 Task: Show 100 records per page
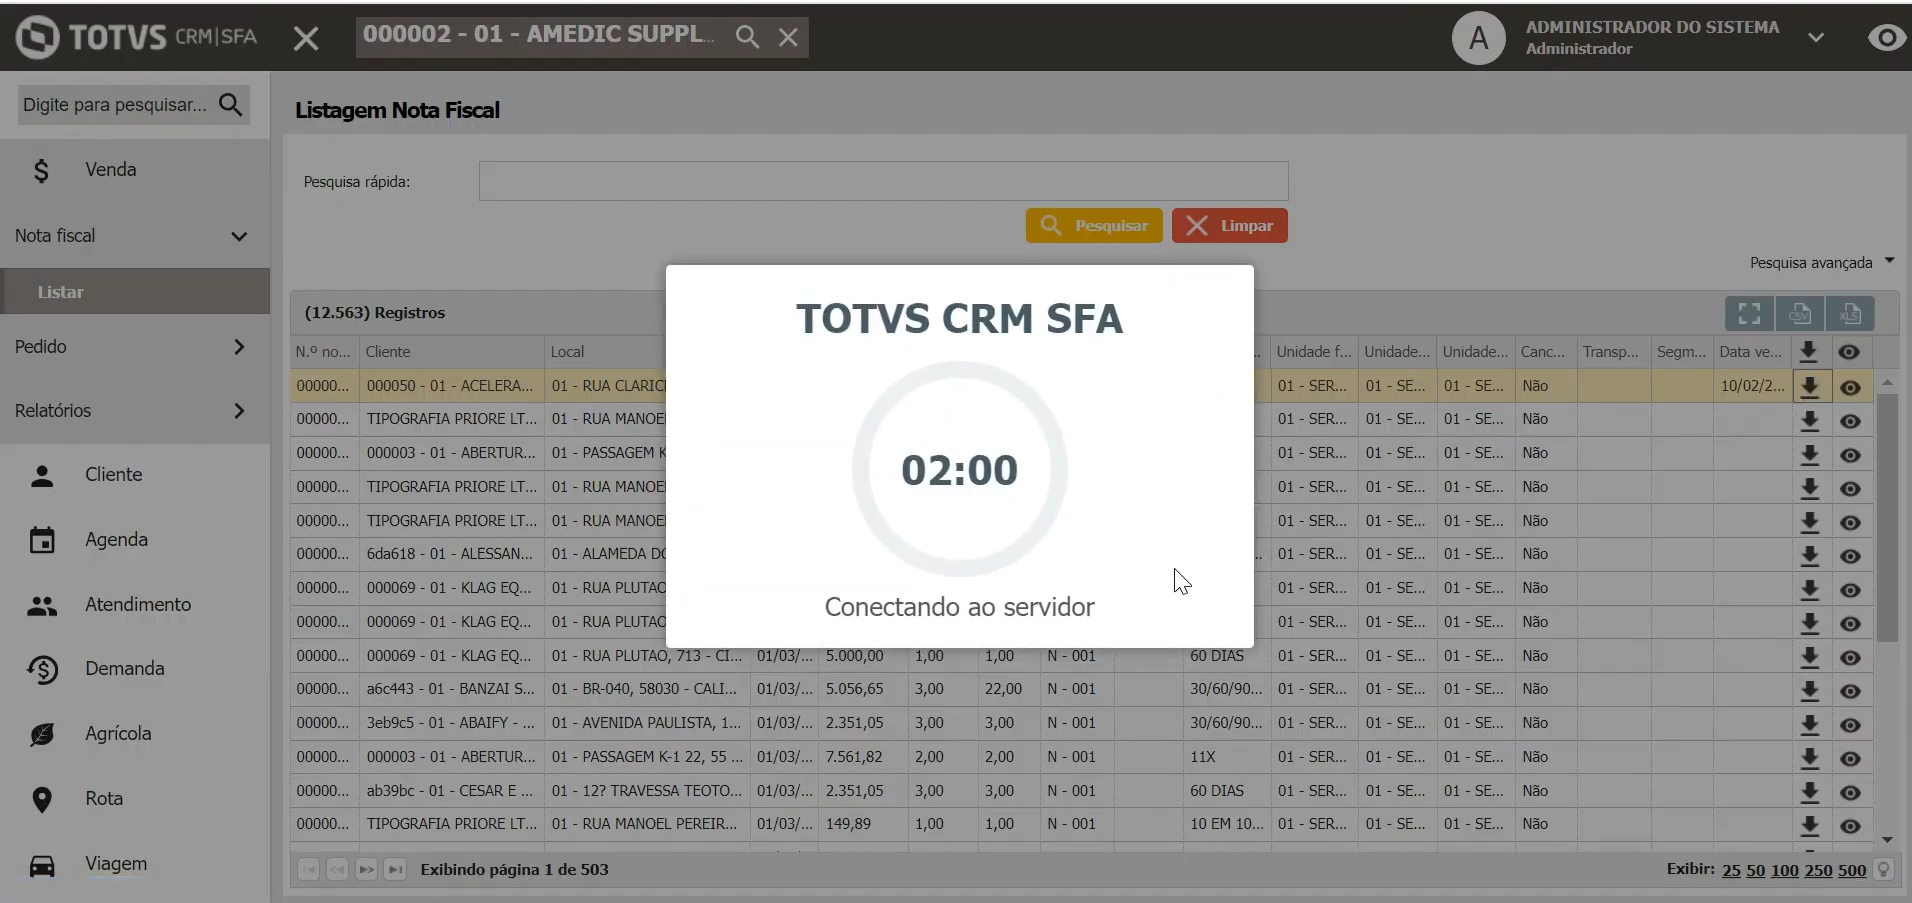[x=1784, y=870]
